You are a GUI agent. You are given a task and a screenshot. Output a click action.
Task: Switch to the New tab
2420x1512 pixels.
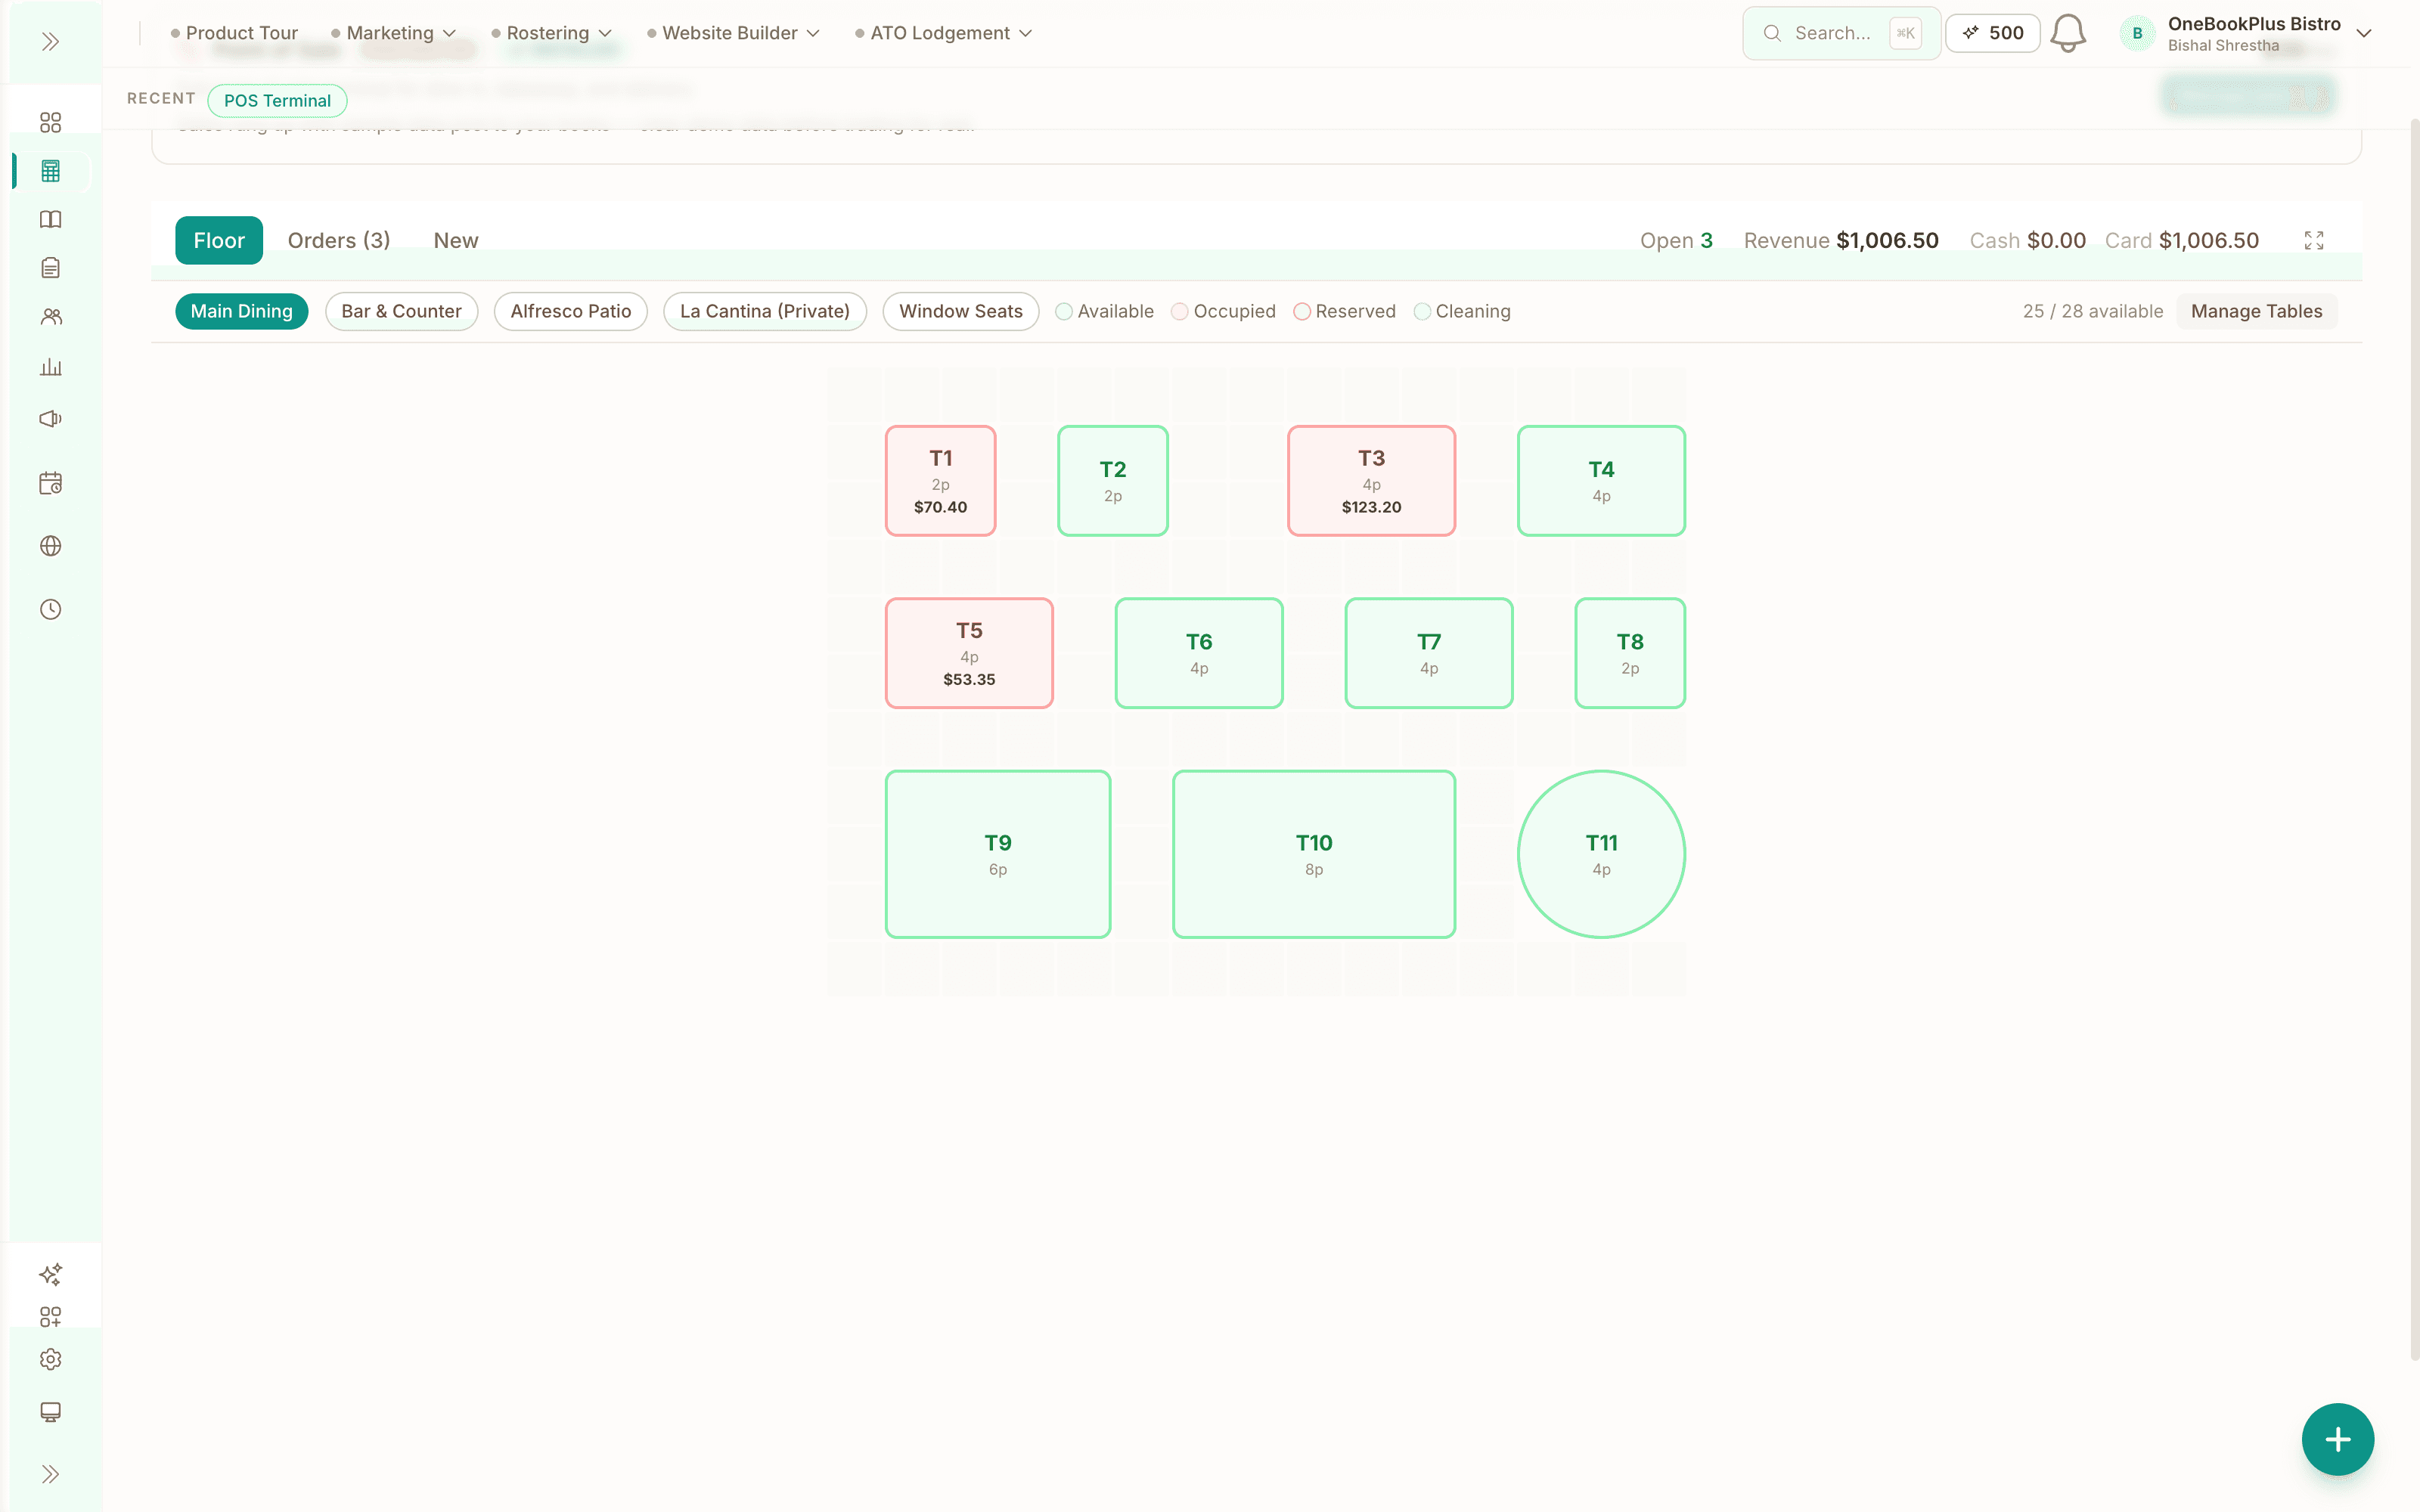coord(456,240)
